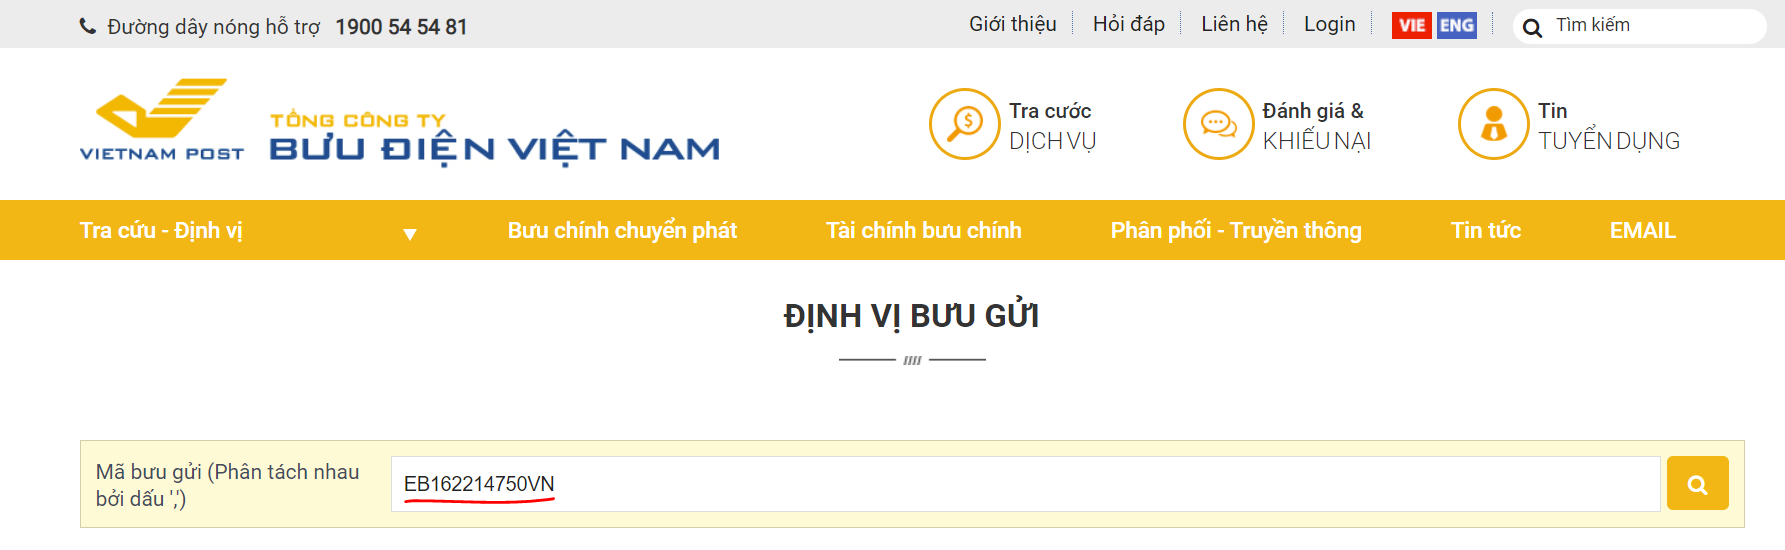Open Tài chính bưu chính menu

(x=924, y=230)
